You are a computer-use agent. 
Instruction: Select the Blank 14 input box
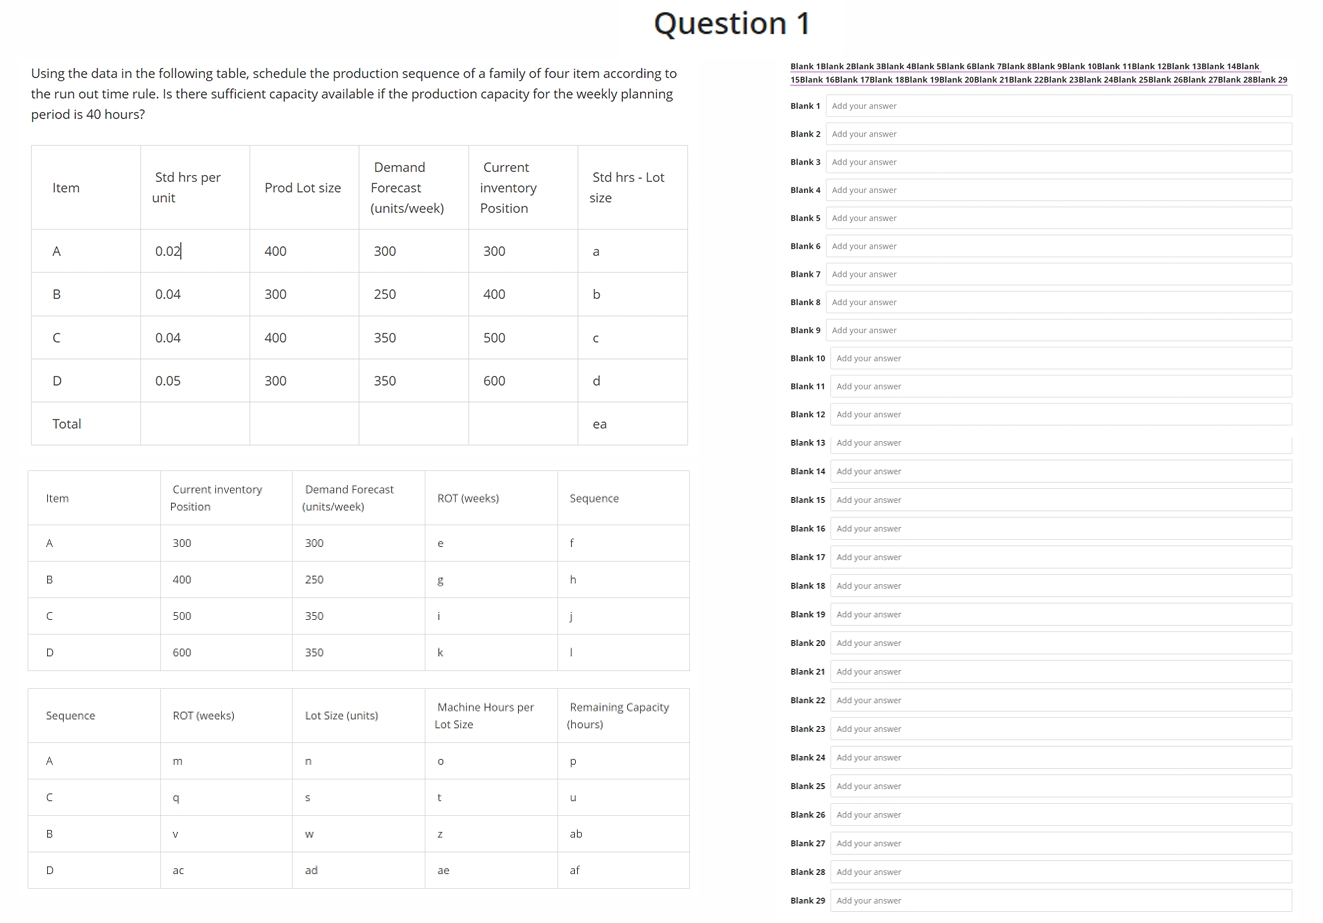(x=1060, y=470)
